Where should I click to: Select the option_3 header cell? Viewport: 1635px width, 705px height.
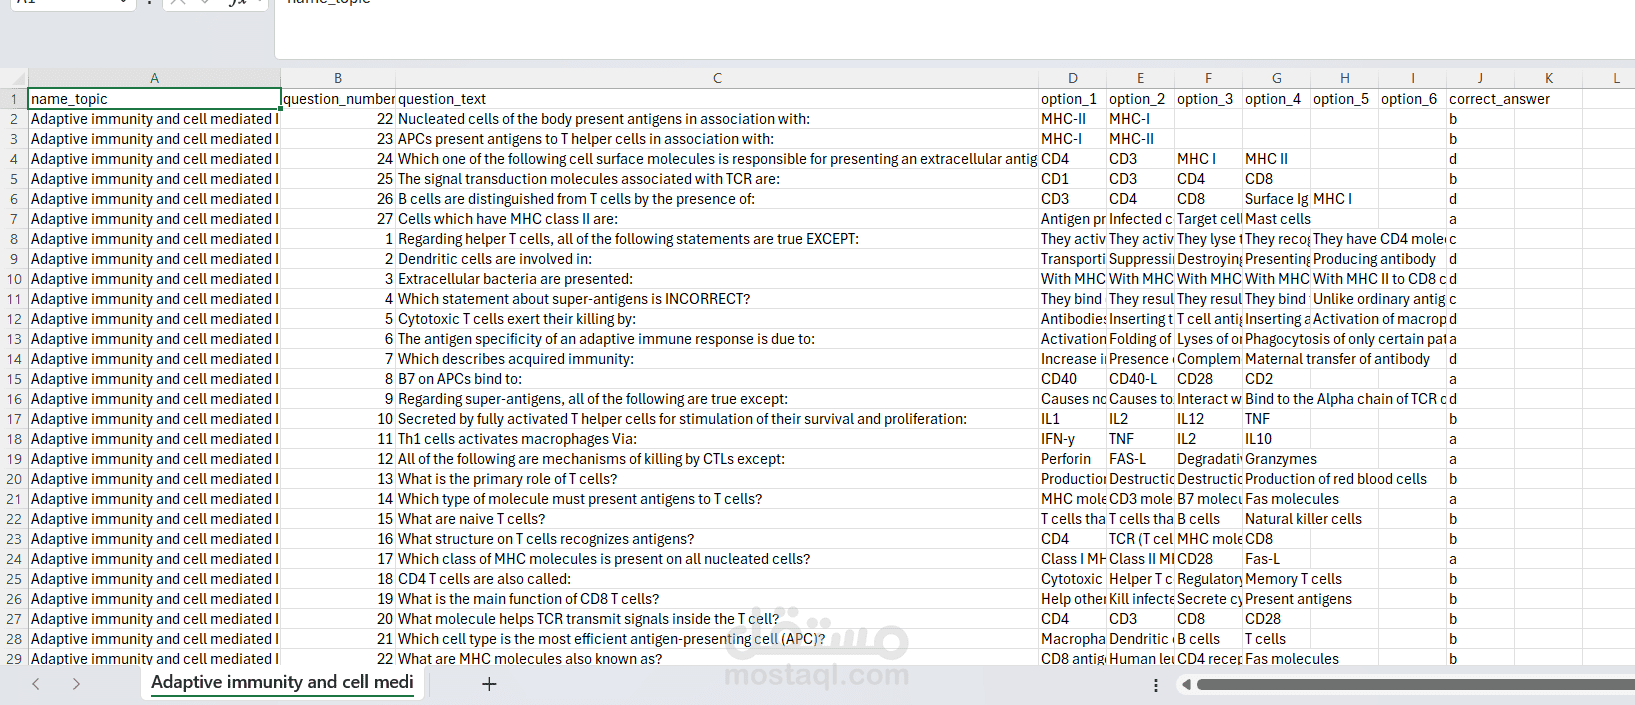(1209, 99)
